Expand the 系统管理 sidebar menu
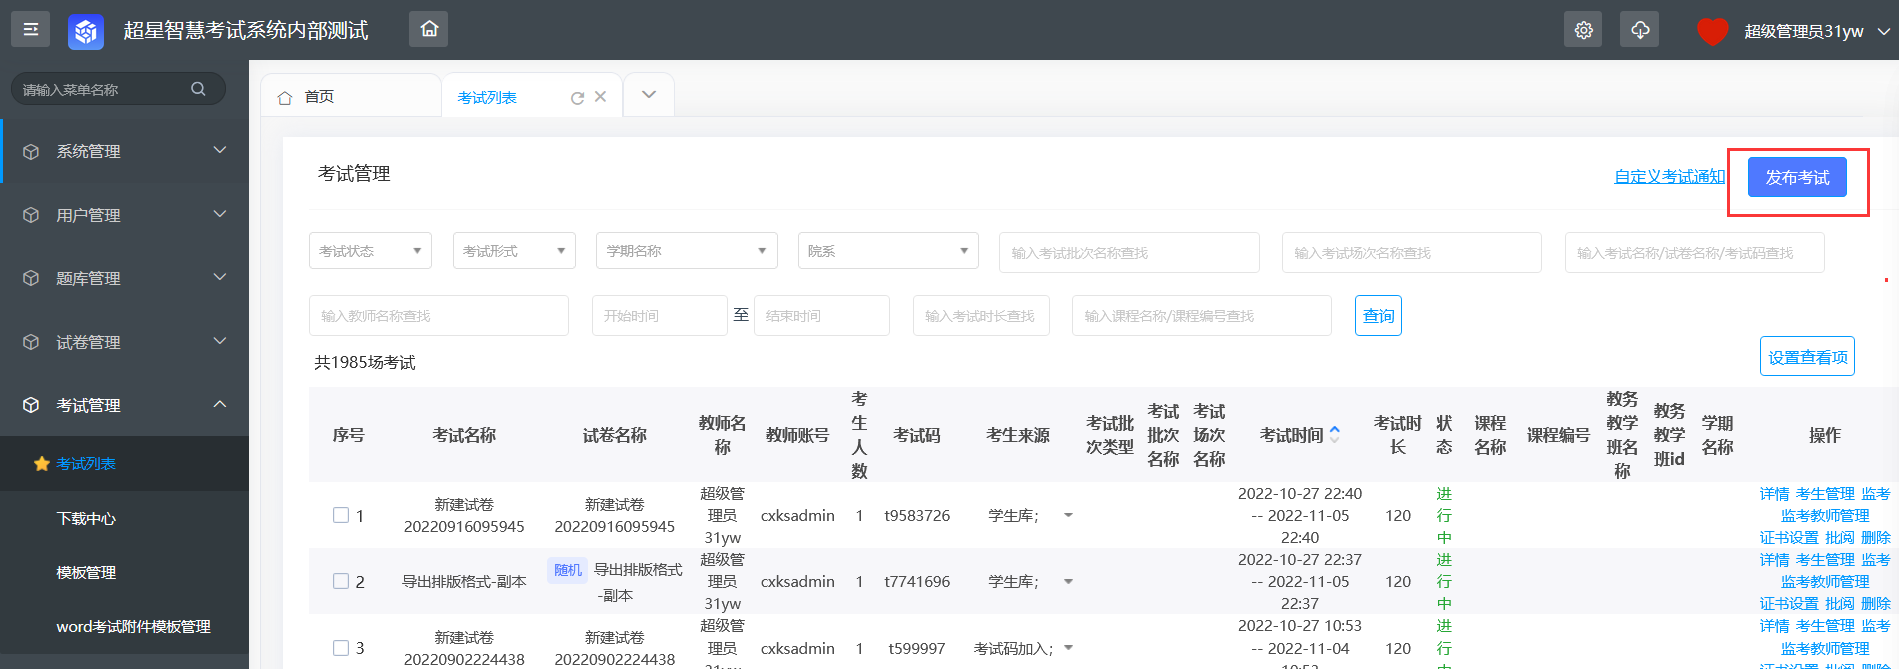The width and height of the screenshot is (1899, 669). pos(124,151)
